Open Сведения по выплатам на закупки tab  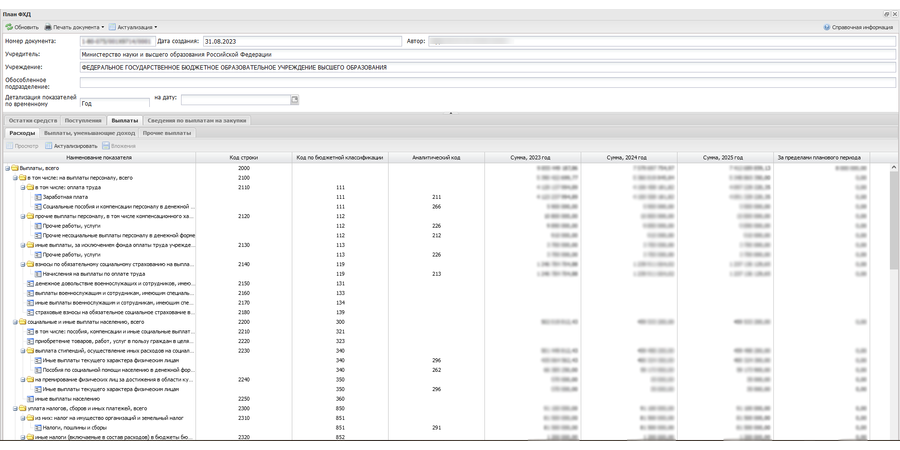(x=197, y=121)
